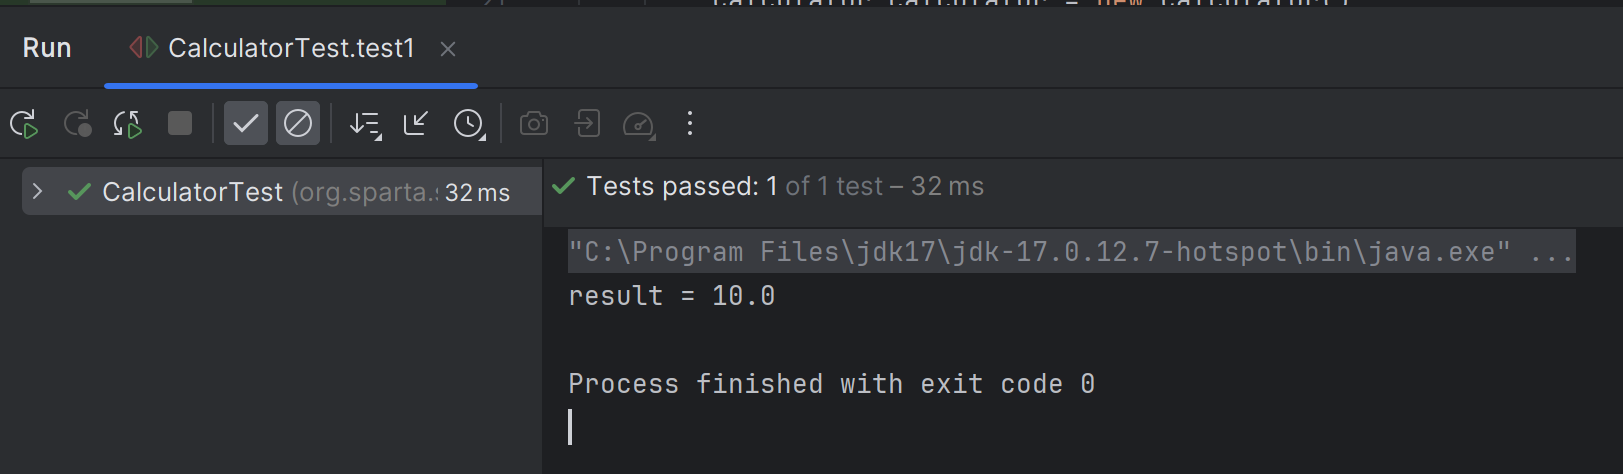
Task: Click the Run panel label
Action: coord(47,48)
